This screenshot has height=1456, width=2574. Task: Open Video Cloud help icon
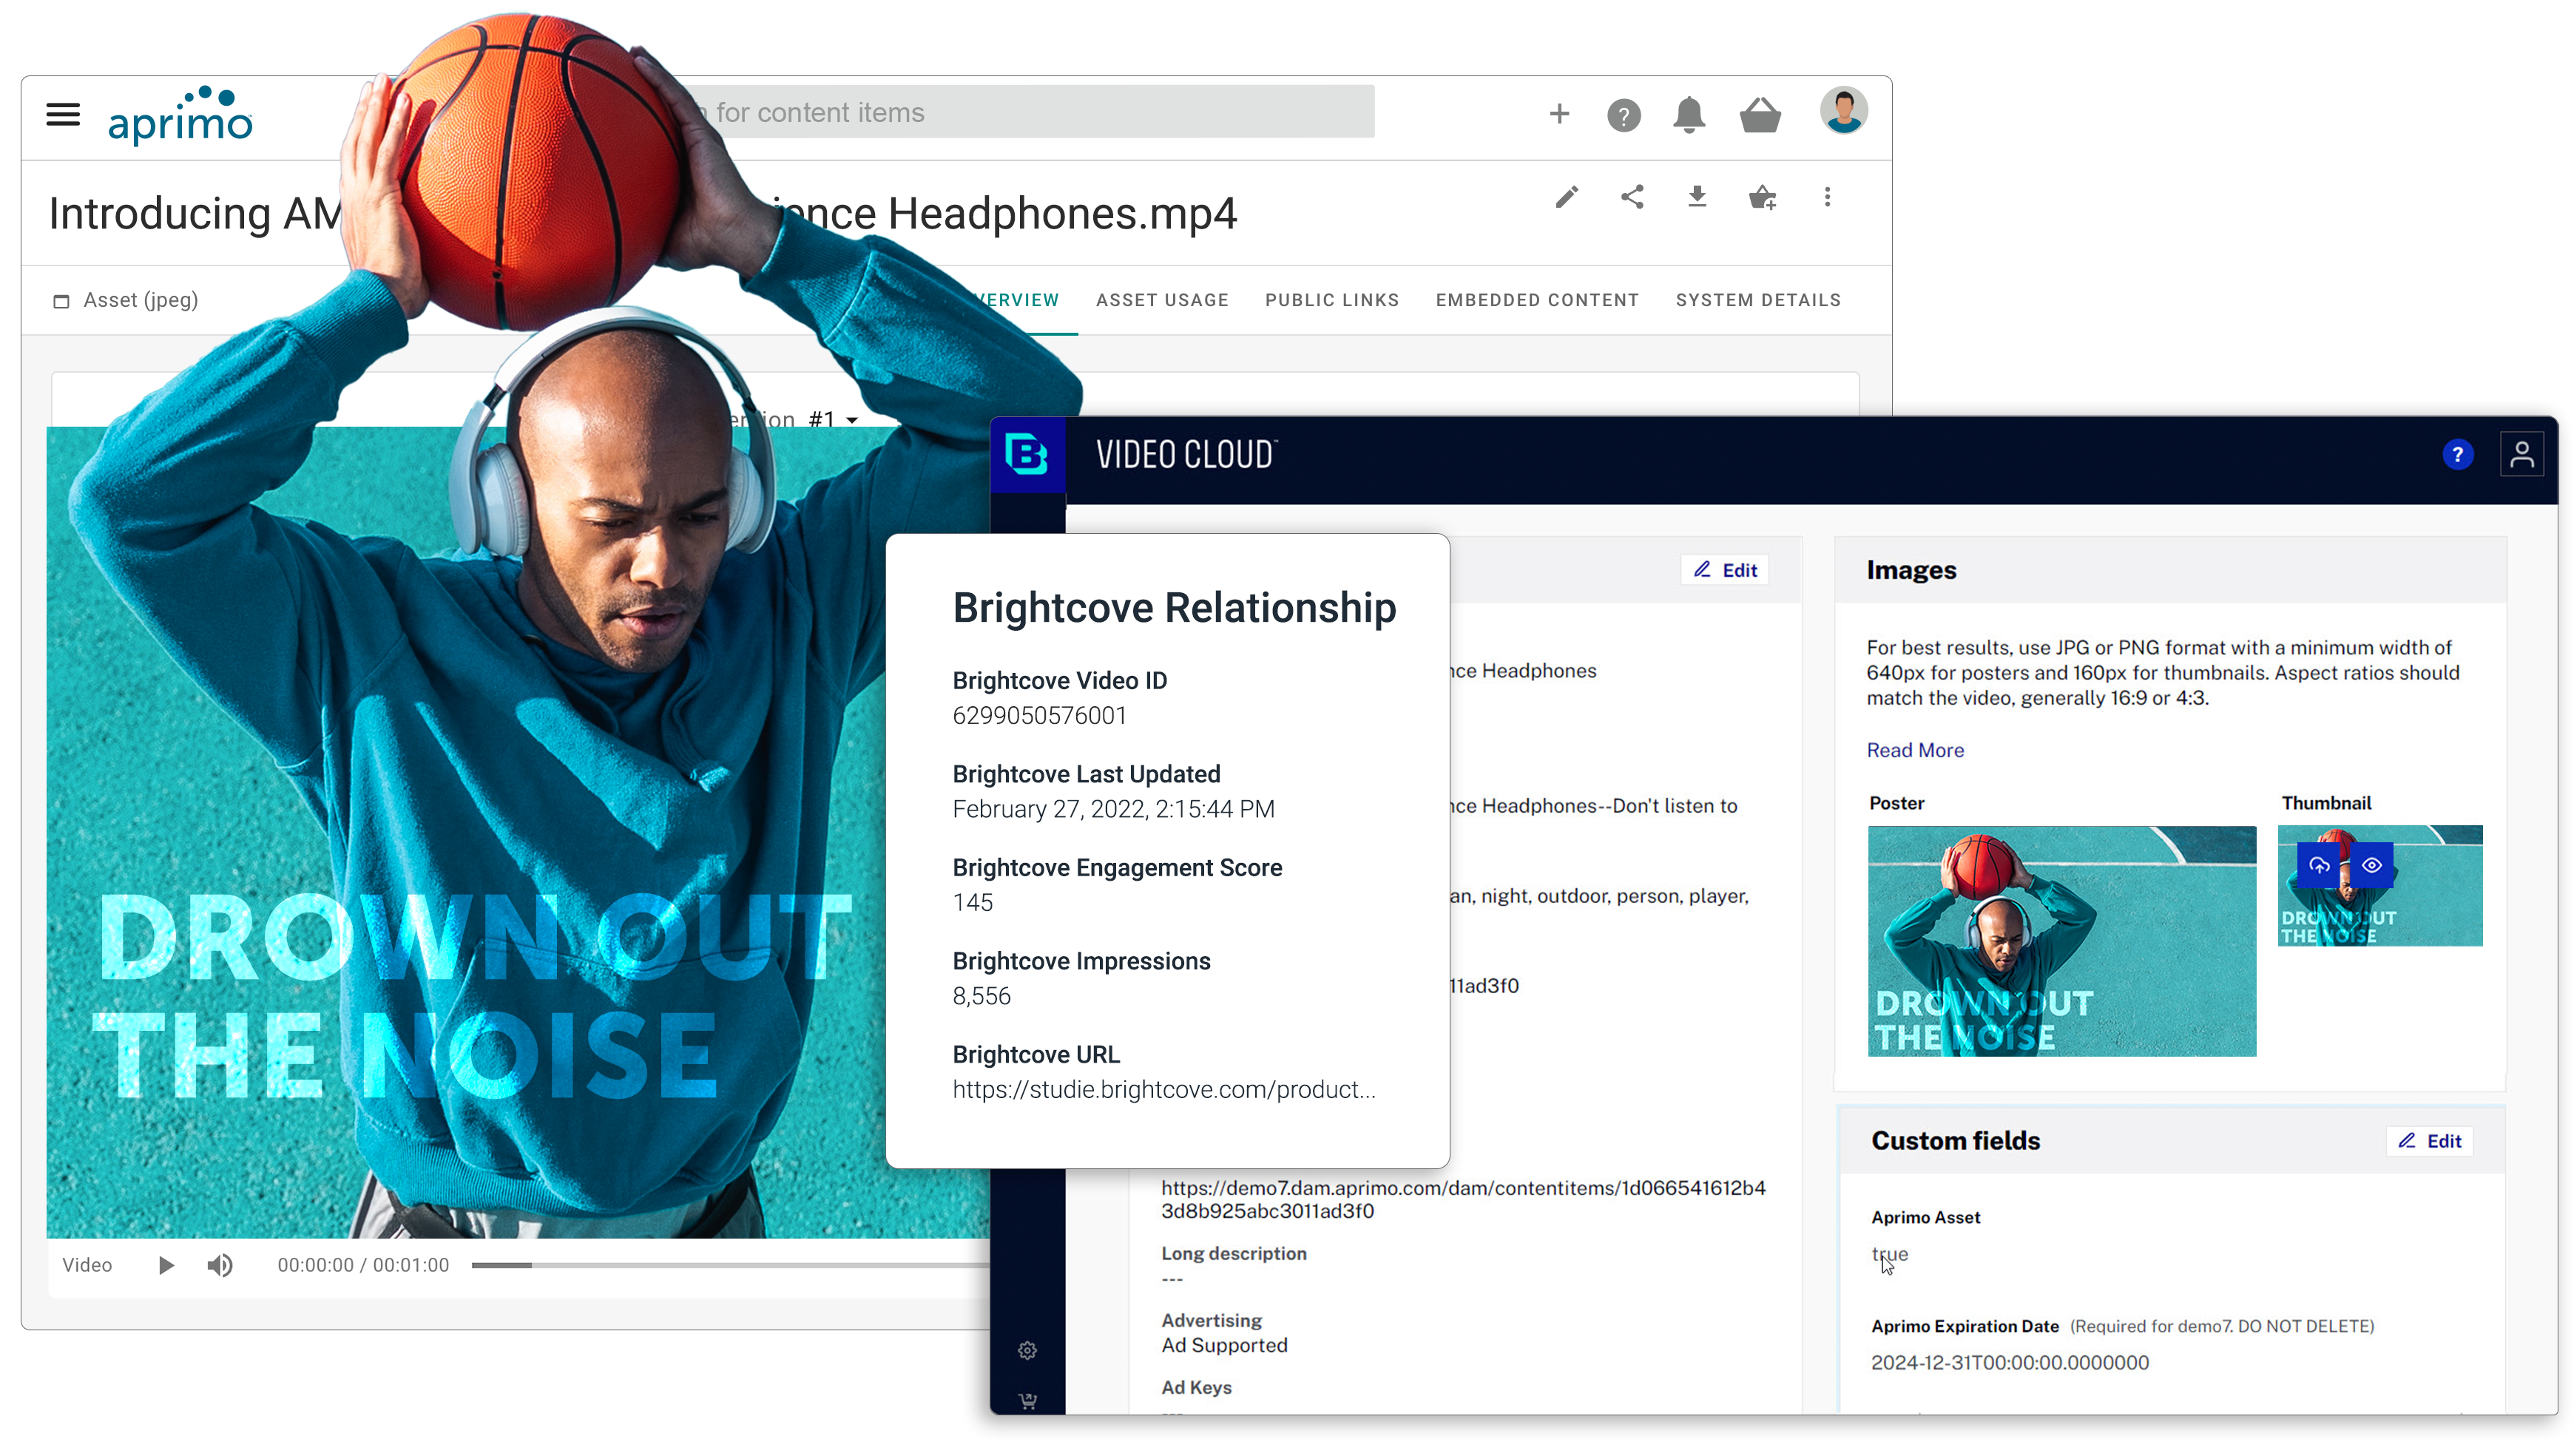pyautogui.click(x=2457, y=455)
